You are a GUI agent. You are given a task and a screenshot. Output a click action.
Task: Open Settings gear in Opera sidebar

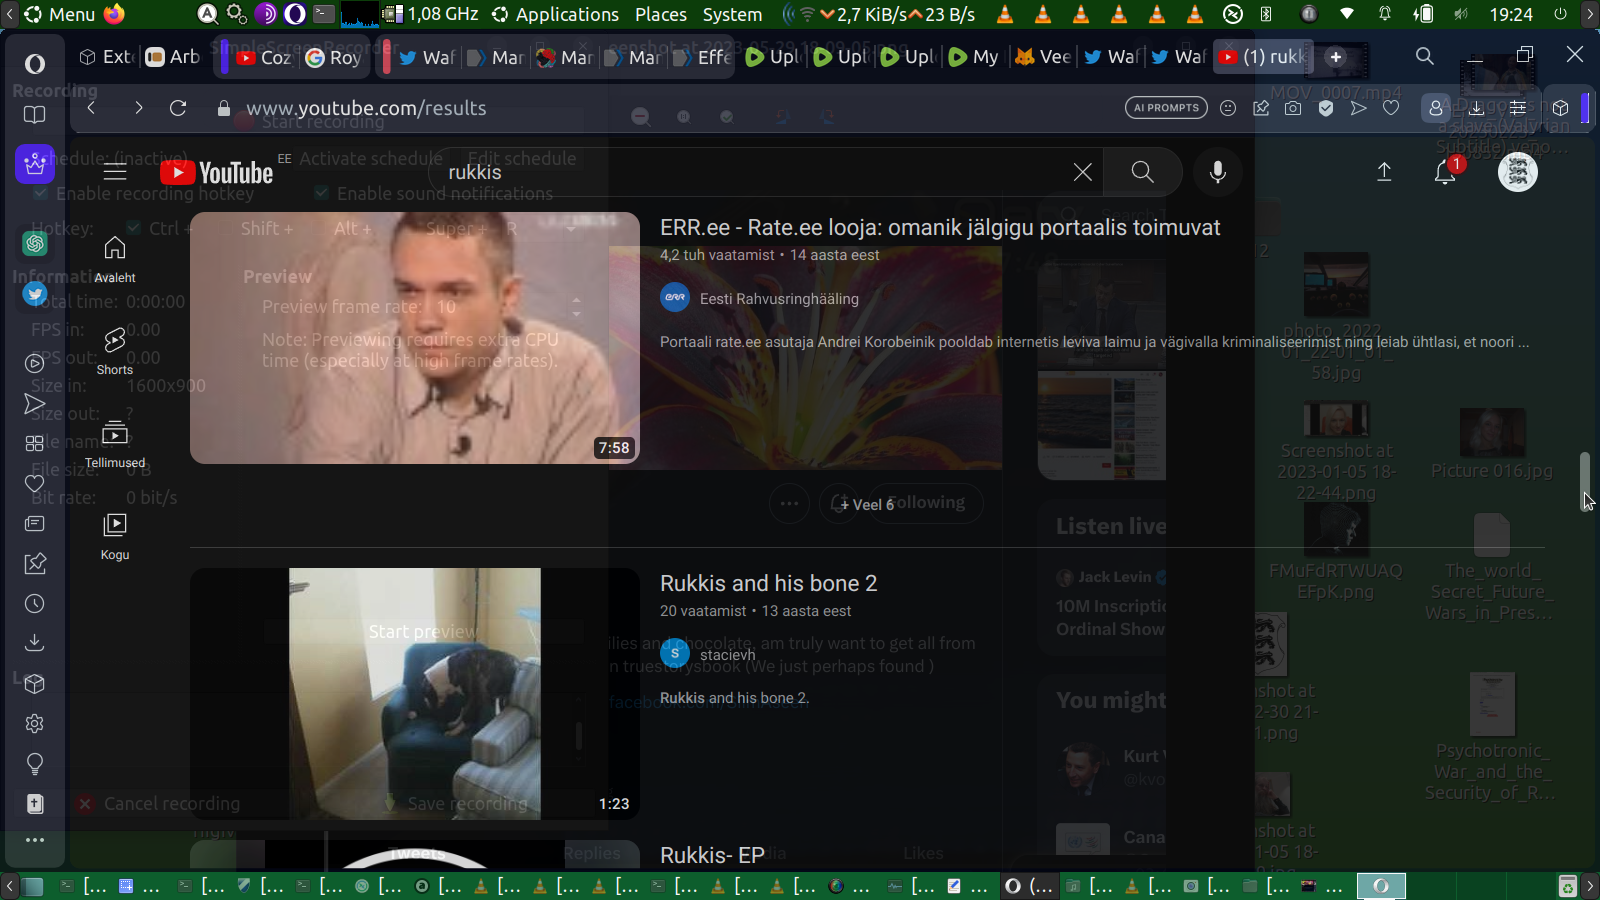[35, 723]
